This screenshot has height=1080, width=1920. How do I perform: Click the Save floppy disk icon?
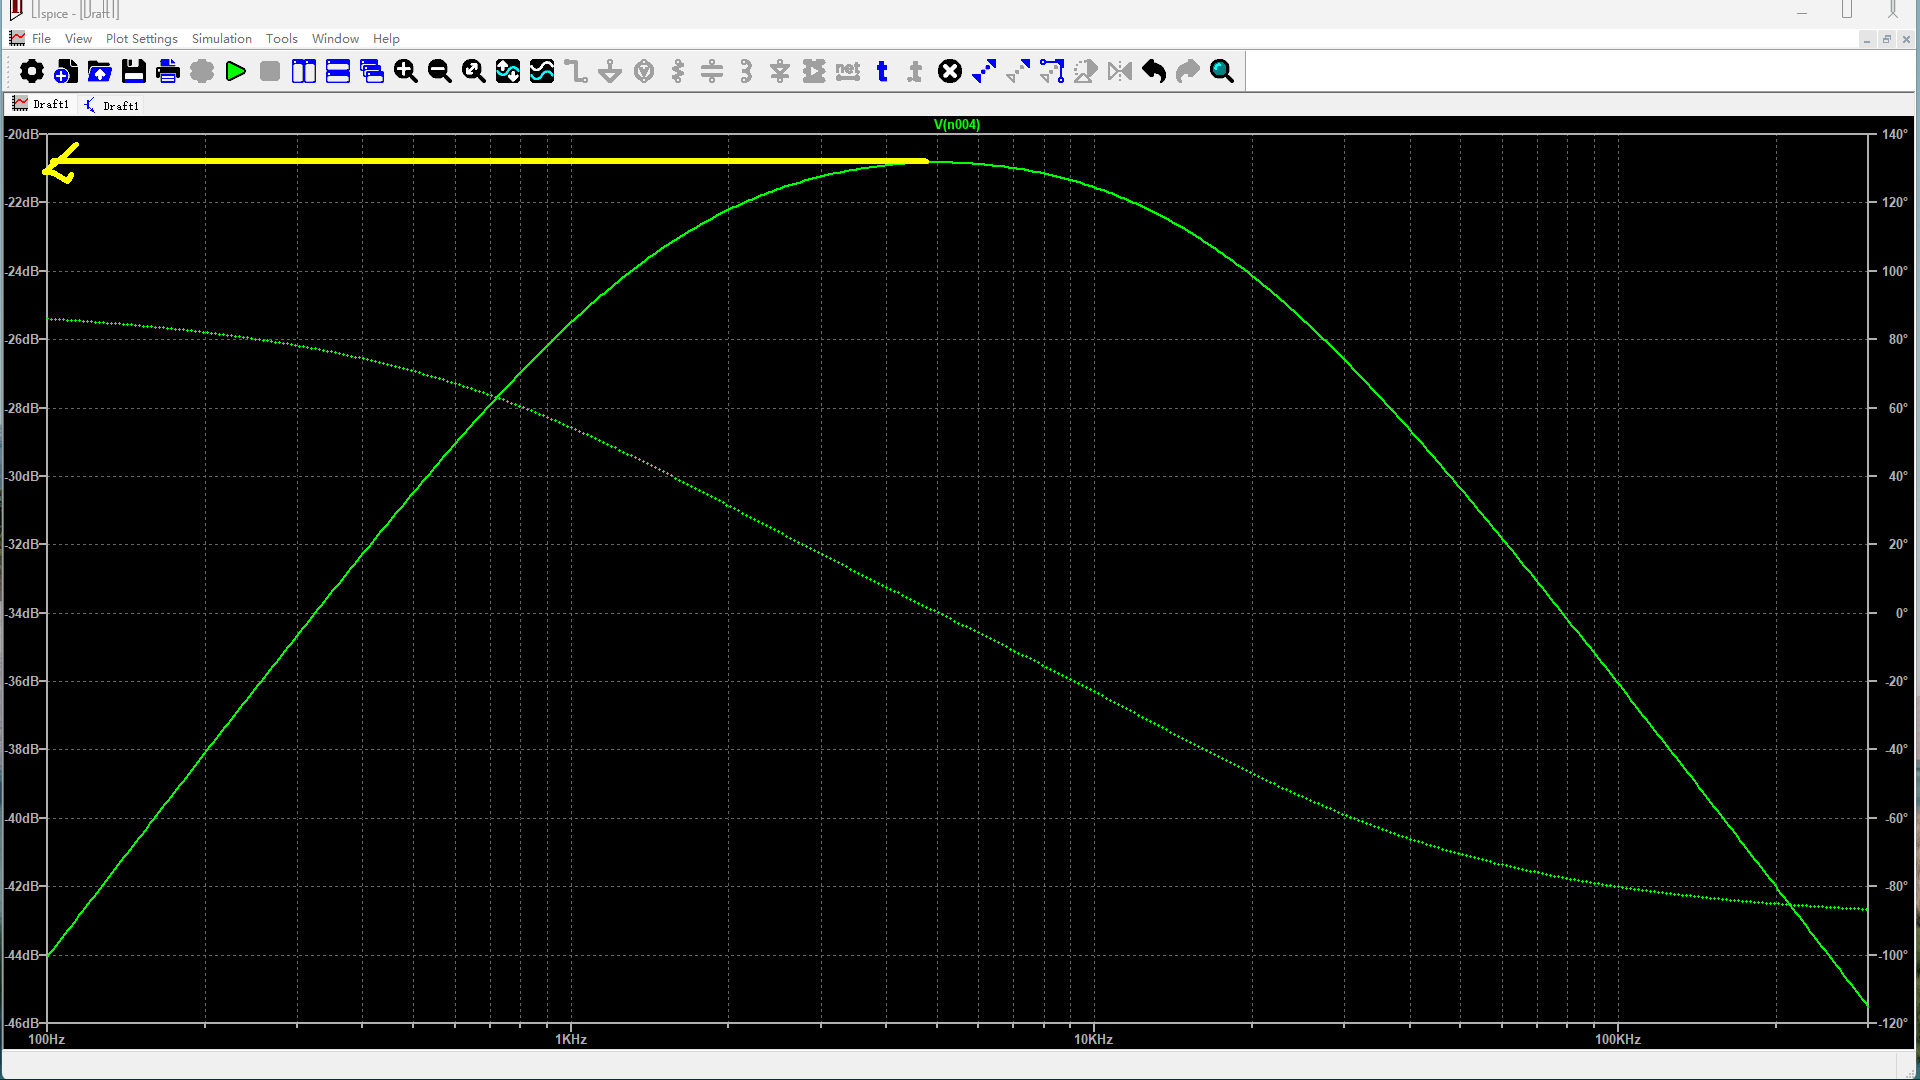click(134, 71)
